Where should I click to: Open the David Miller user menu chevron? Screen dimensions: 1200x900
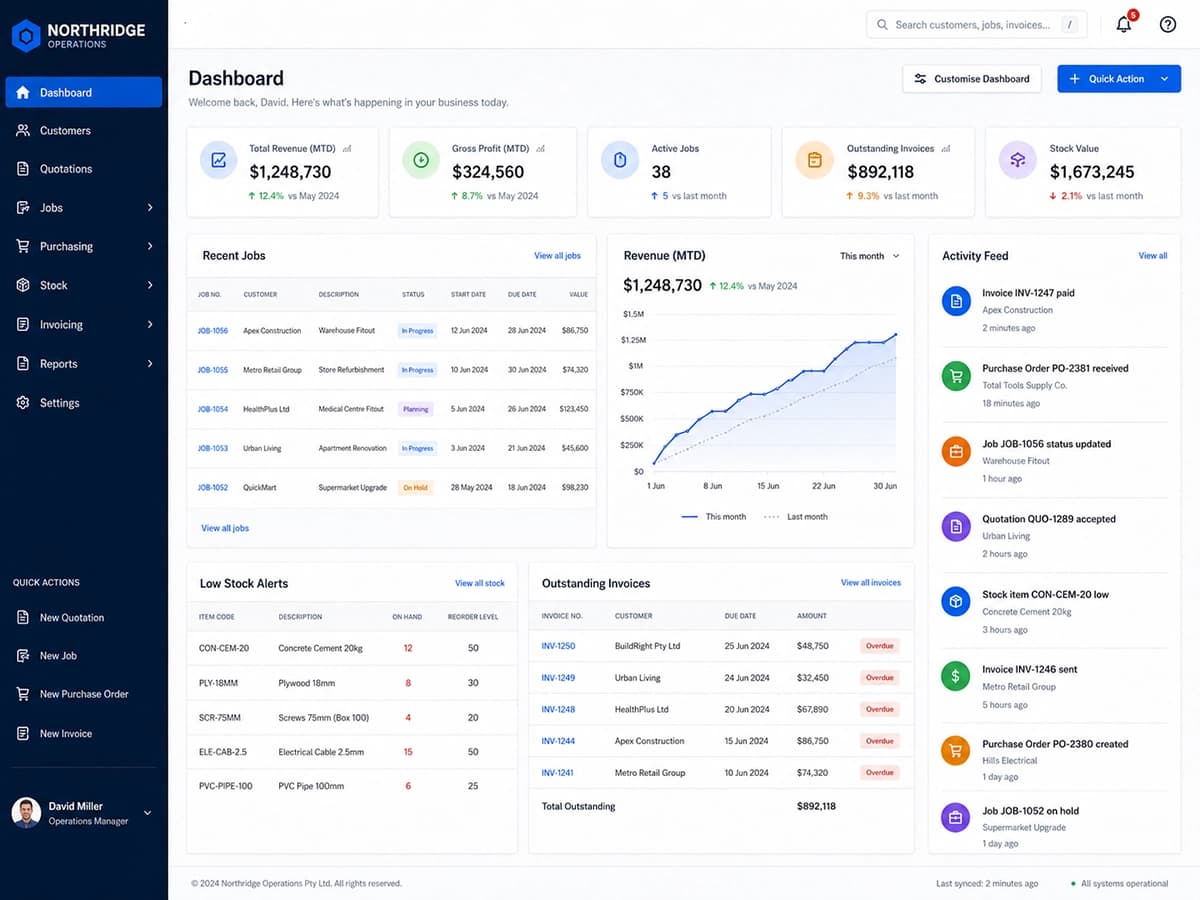148,813
